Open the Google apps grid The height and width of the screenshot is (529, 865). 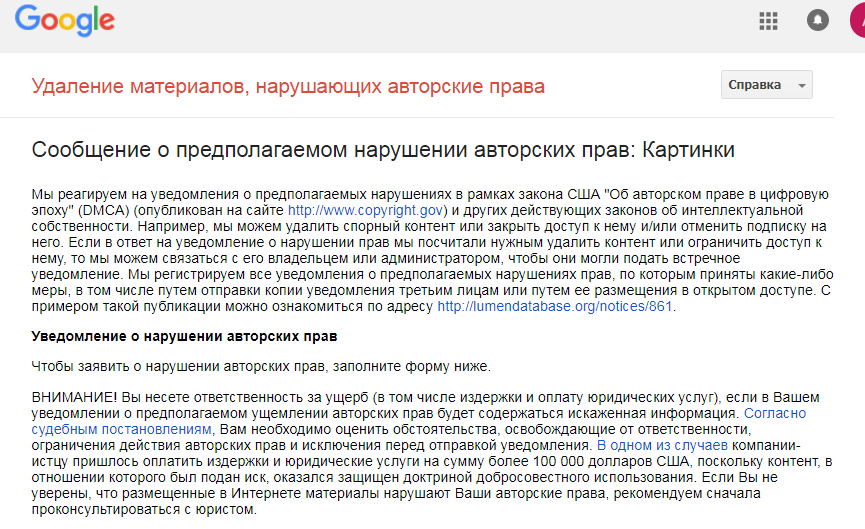click(x=768, y=21)
